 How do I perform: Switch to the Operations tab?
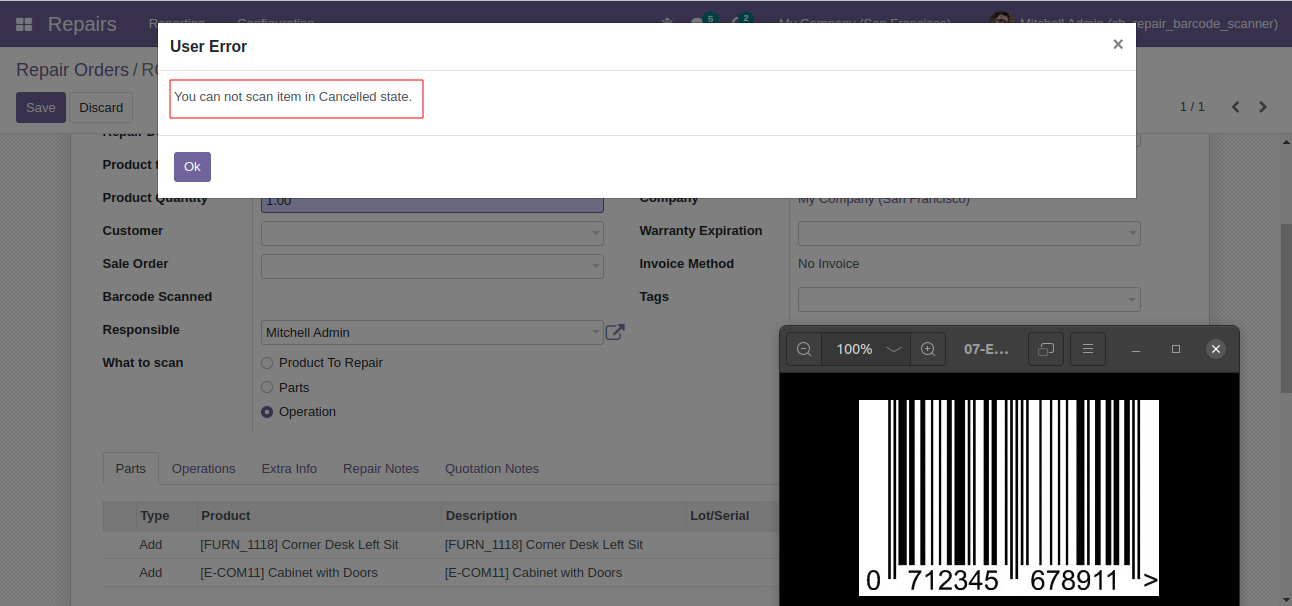[203, 468]
